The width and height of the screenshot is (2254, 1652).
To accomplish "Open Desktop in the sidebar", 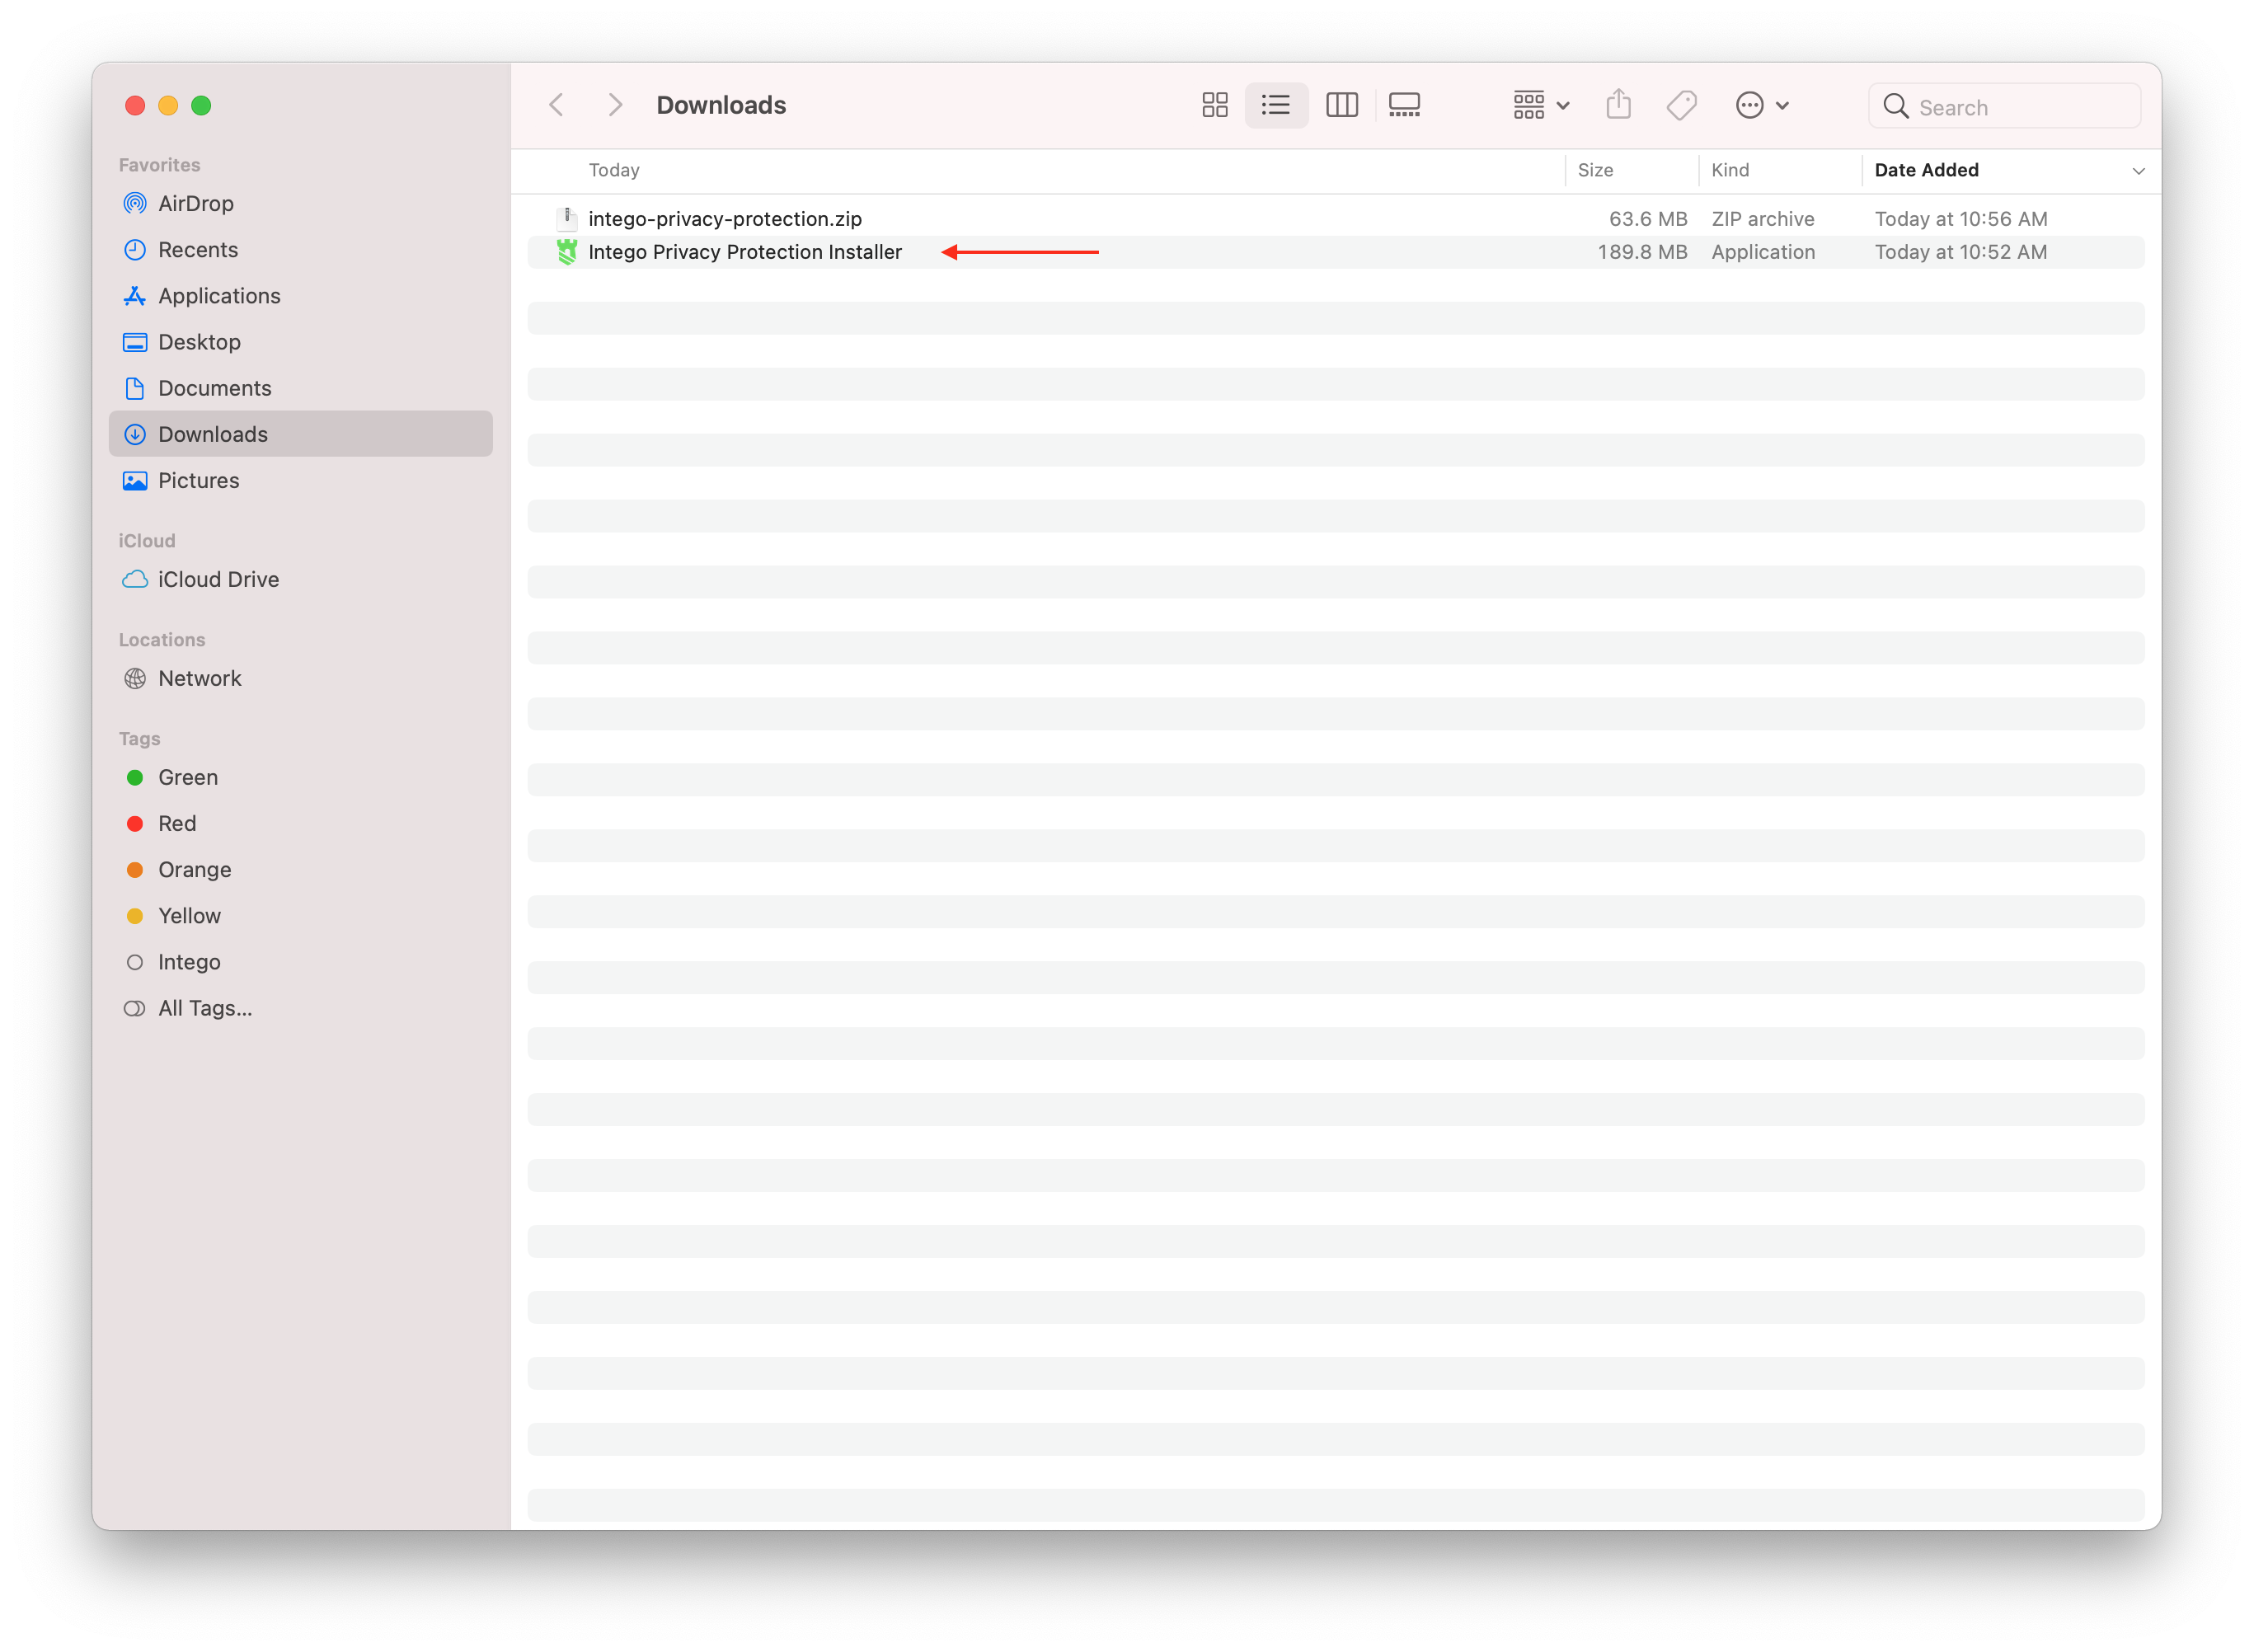I will tap(300, 342).
